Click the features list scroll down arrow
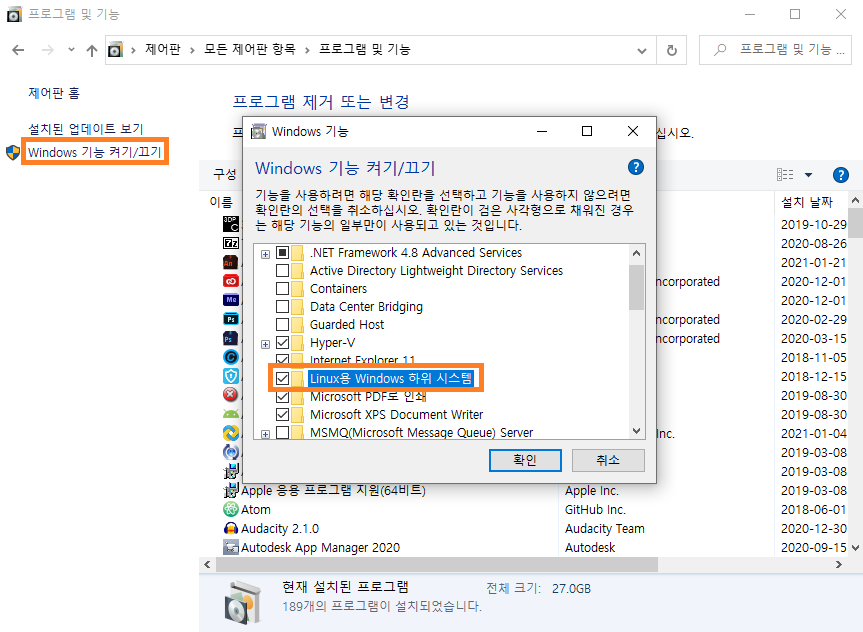 [x=636, y=431]
